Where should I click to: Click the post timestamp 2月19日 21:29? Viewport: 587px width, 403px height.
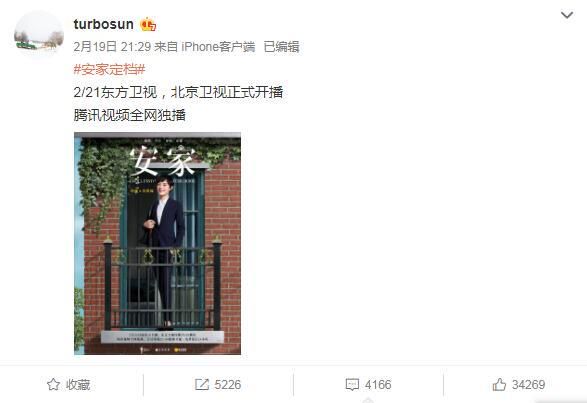(112, 47)
